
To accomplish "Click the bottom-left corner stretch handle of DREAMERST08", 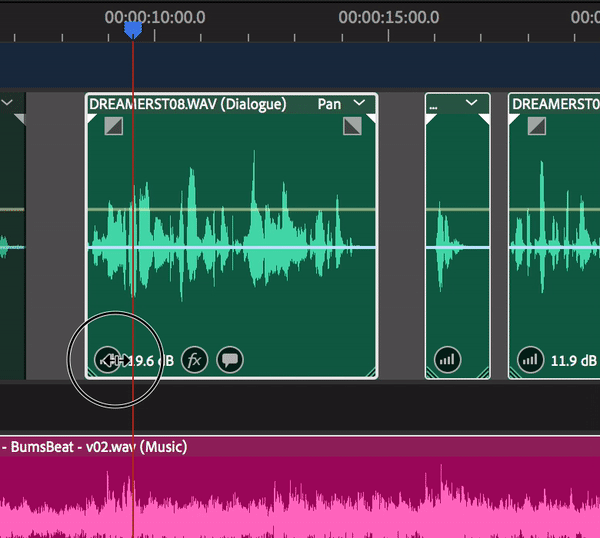I will click(x=92, y=372).
